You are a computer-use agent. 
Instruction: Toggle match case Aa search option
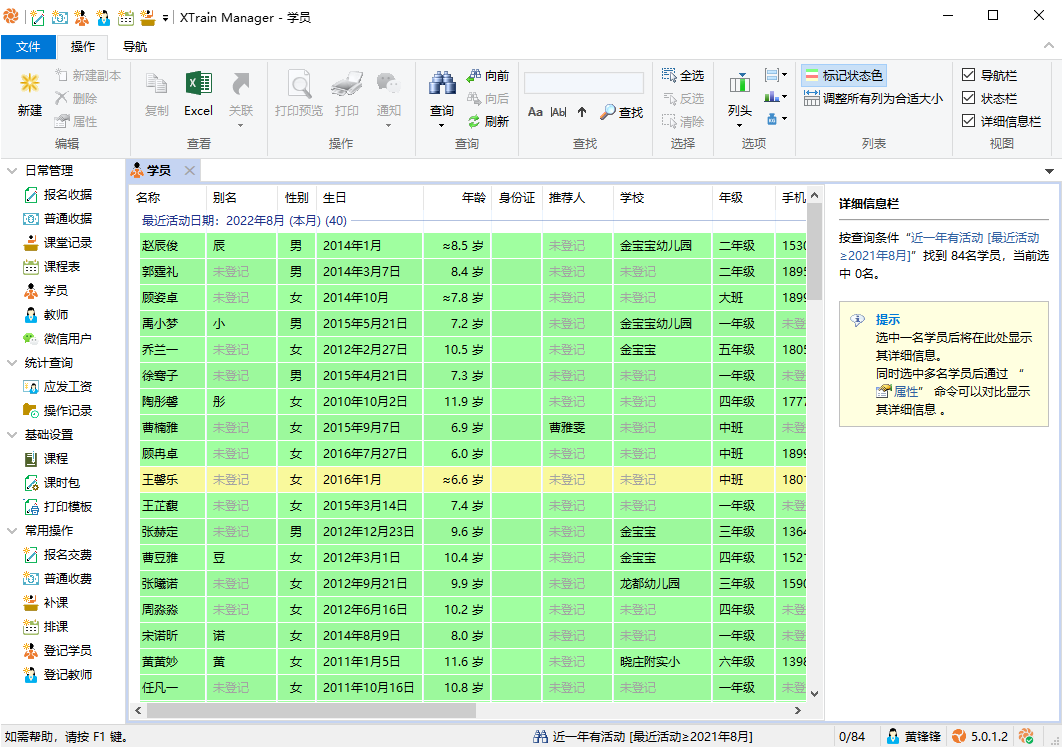point(535,112)
